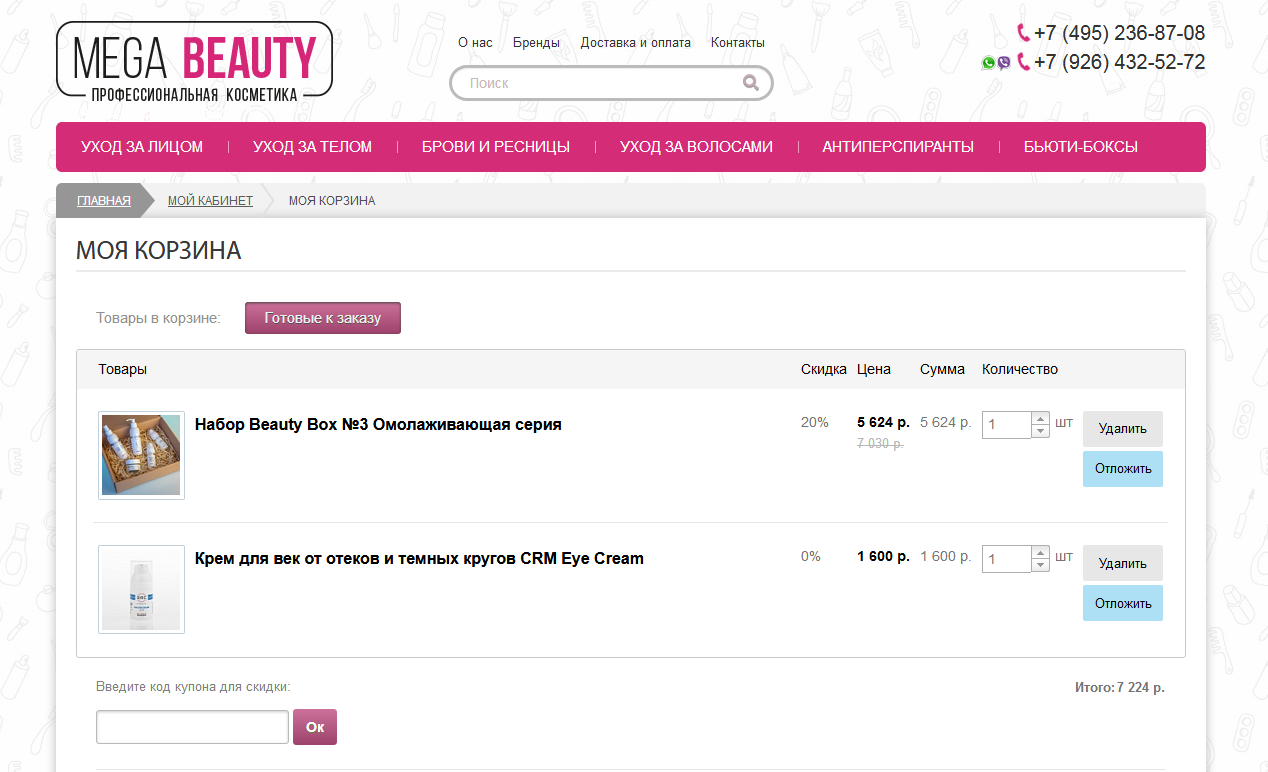Postpone the Beauty Box №3 item
Screen dimensions: 1268x772
click(x=1123, y=469)
